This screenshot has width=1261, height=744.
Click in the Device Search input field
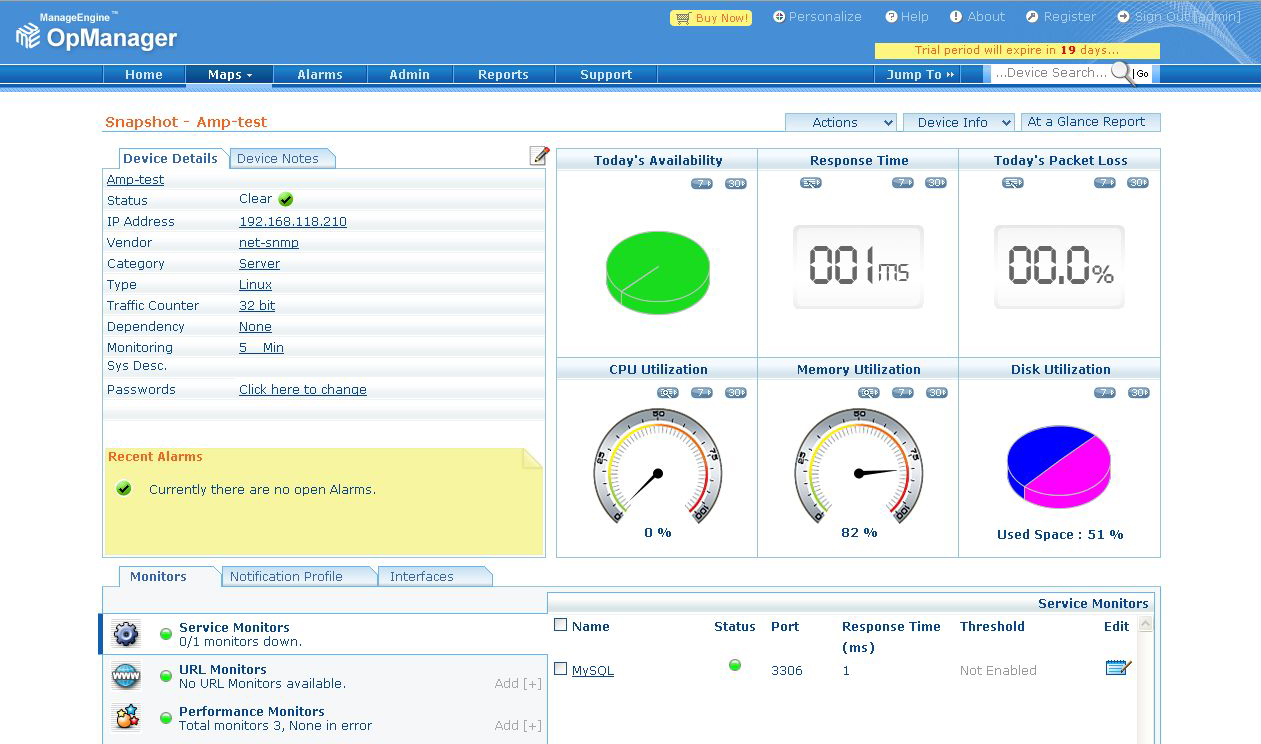click(1050, 73)
